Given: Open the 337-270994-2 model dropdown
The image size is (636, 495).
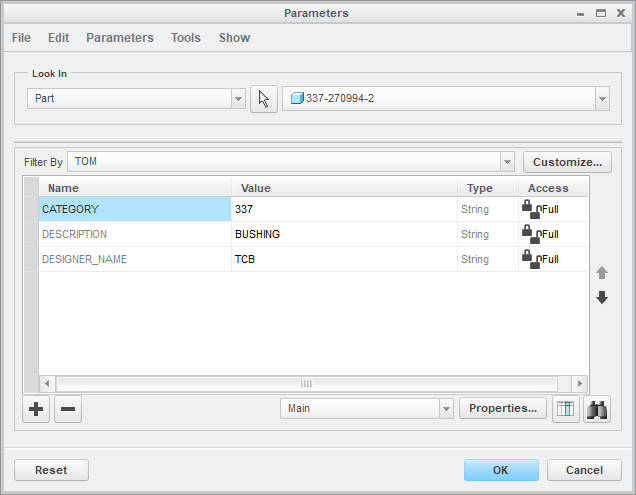Looking at the screenshot, I should click(602, 99).
